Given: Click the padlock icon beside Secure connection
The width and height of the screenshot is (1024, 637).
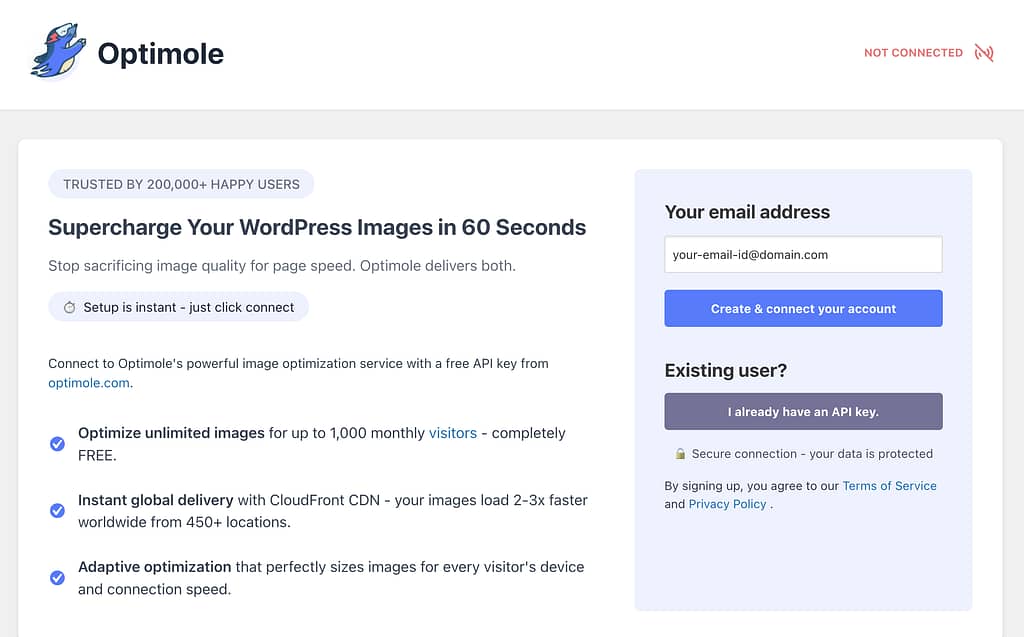Looking at the screenshot, I should 680,453.
